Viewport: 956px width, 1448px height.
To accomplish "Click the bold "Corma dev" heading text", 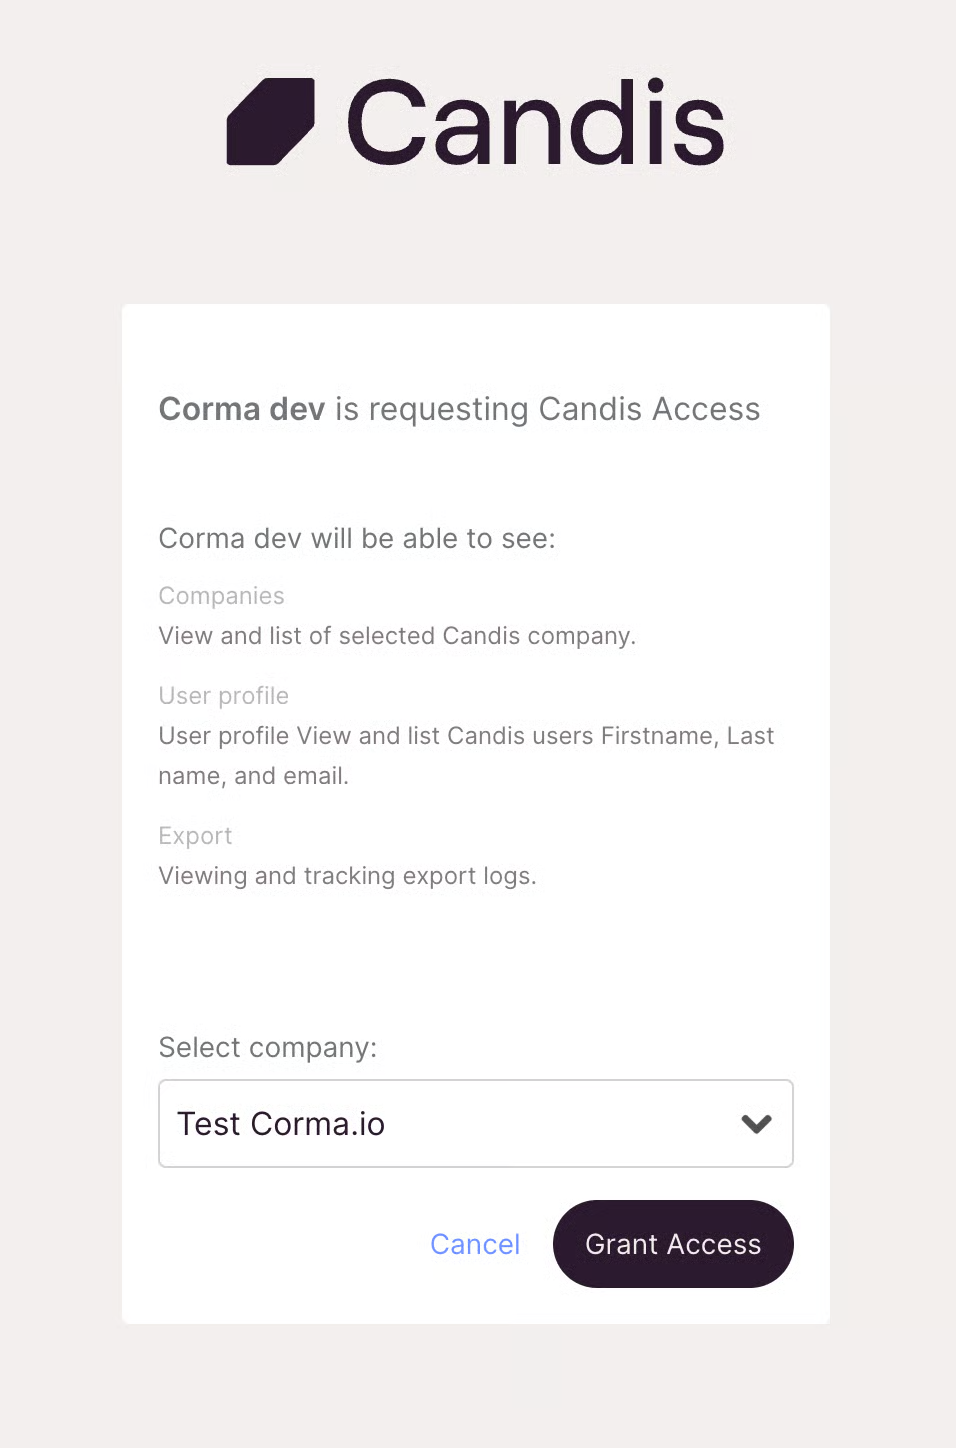I will coord(242,409).
